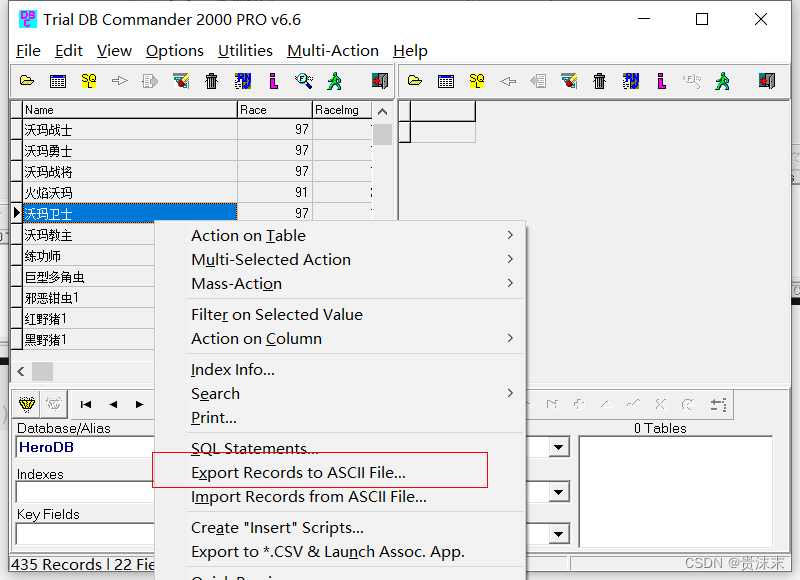The image size is (800, 580).
Task: Click insert record plus icon in right navigator
Action: pyautogui.click(x=579, y=405)
